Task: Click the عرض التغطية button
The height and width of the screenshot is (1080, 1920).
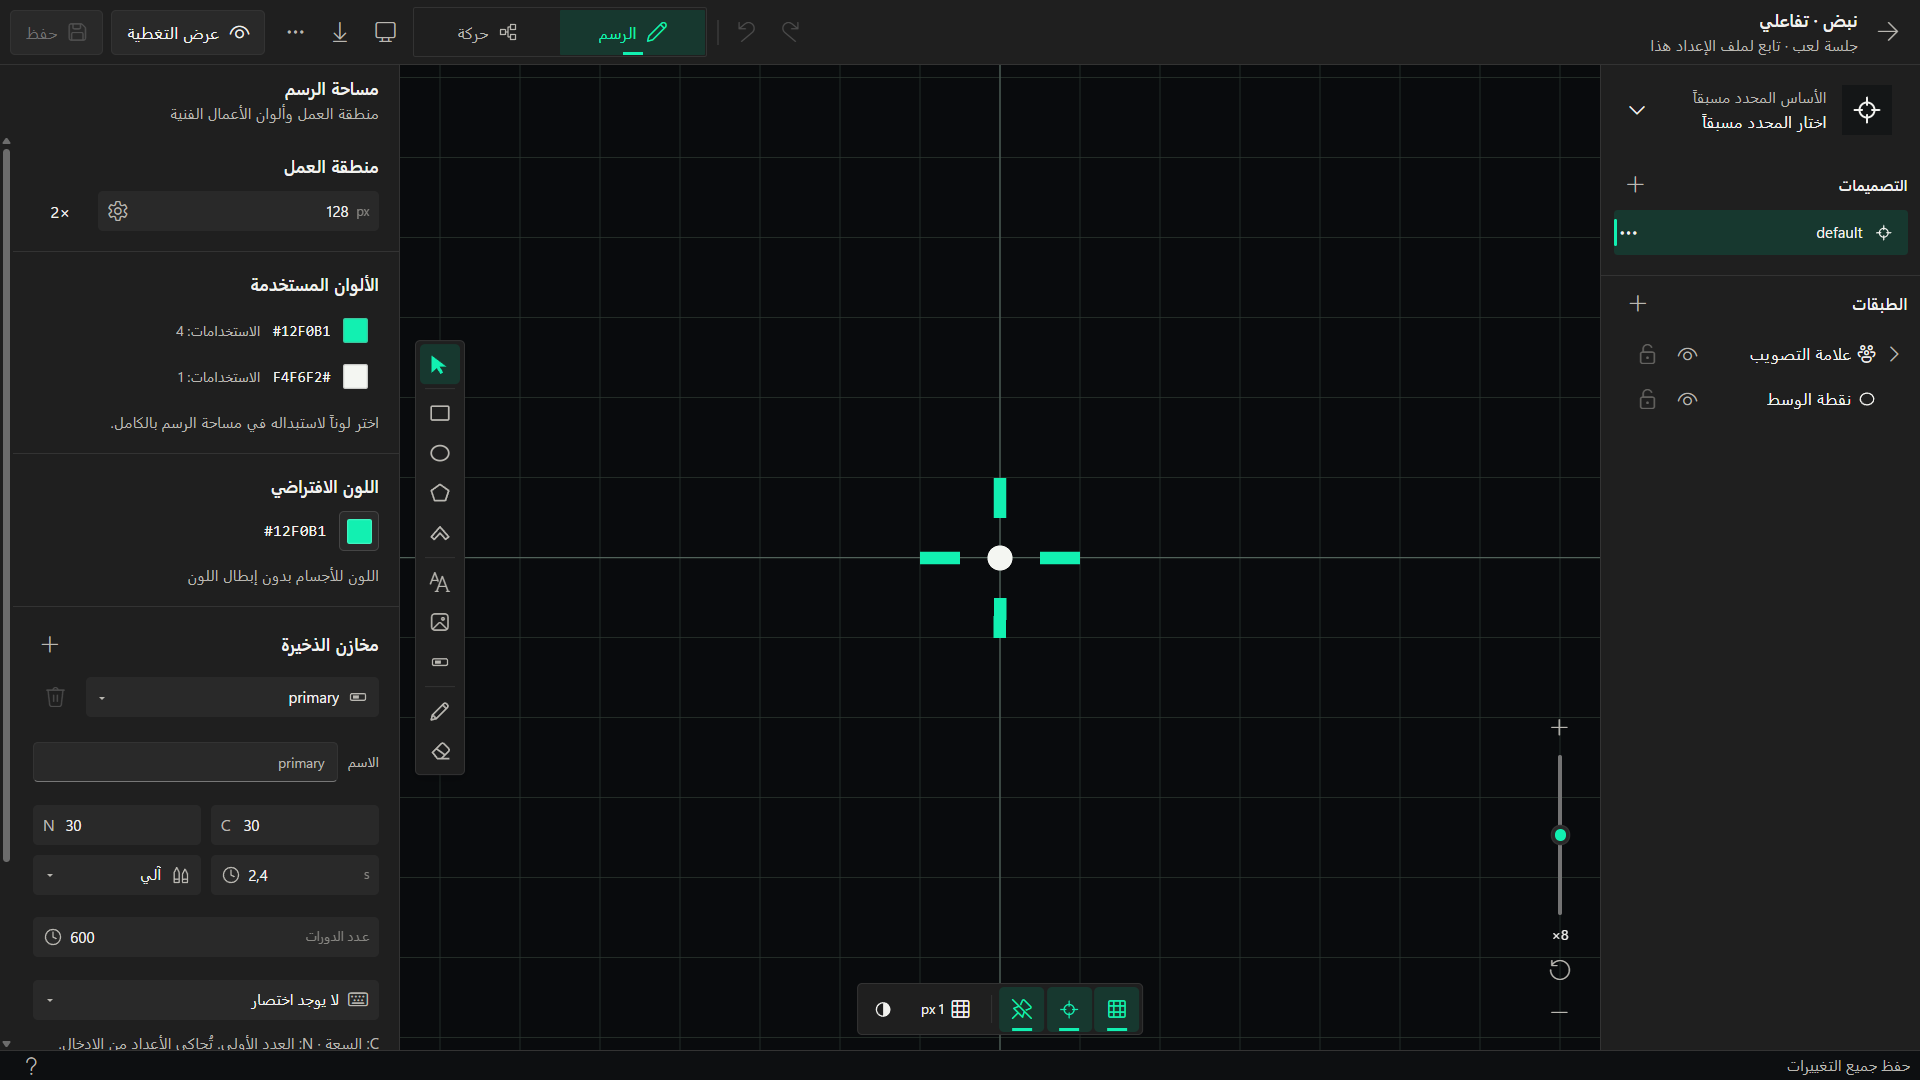Action: click(188, 32)
